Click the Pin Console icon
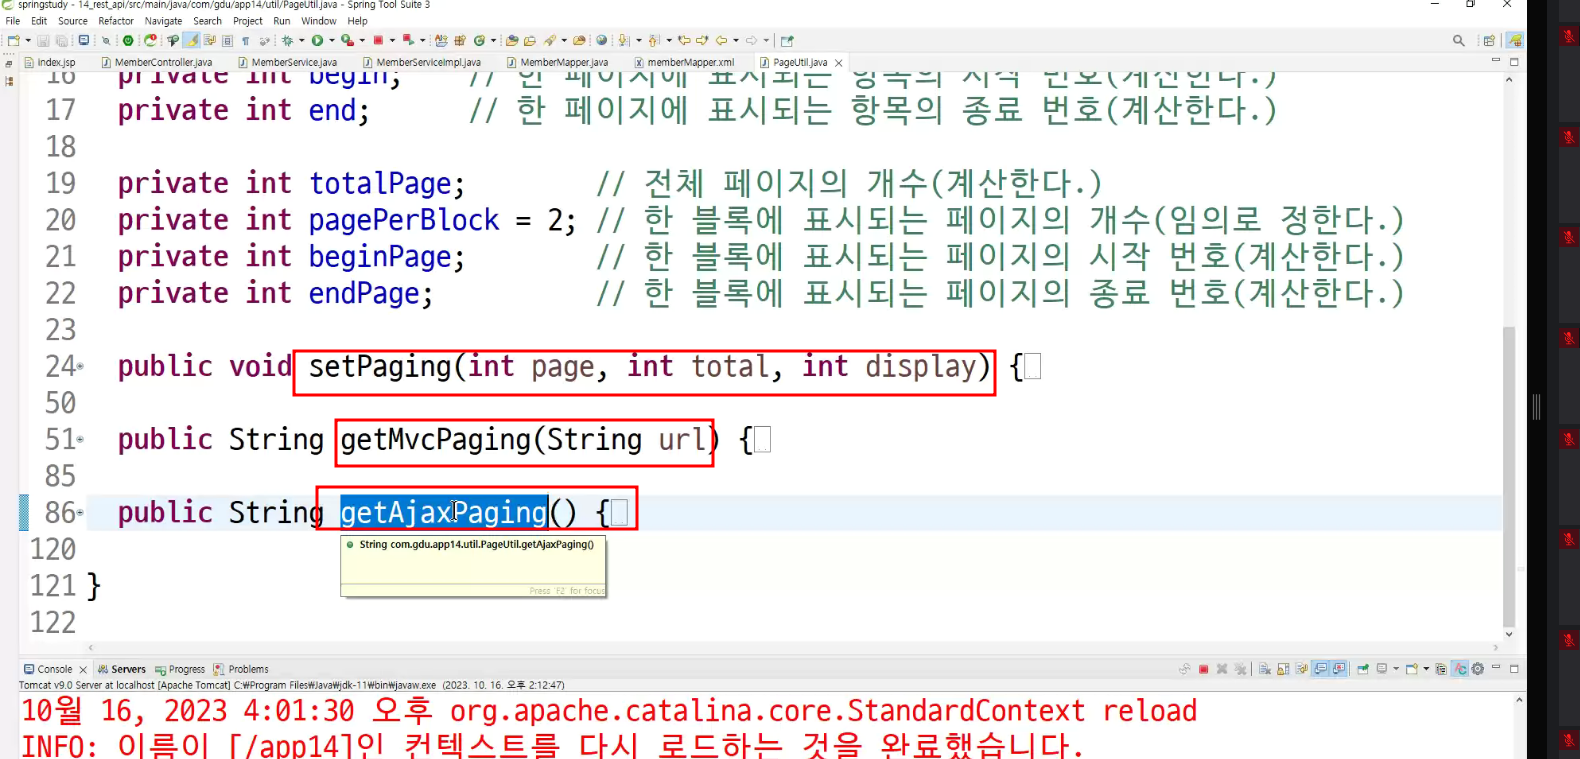This screenshot has height=759, width=1580. tap(1362, 669)
